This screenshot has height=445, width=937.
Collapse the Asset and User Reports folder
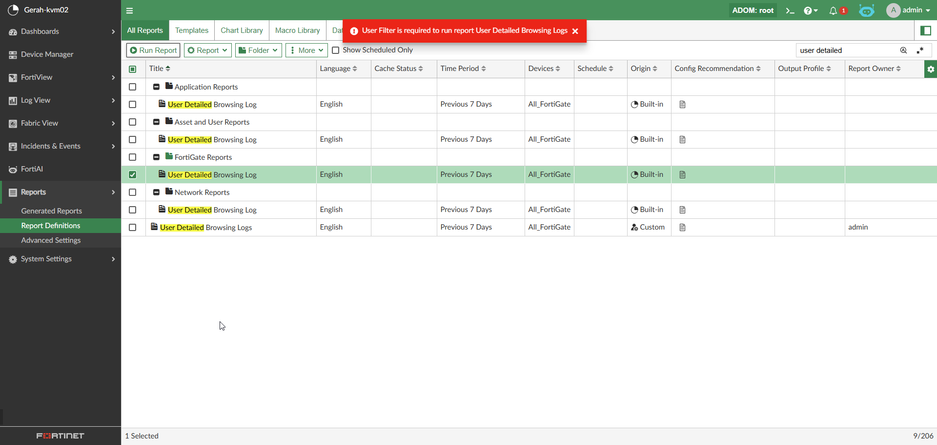[x=156, y=122]
